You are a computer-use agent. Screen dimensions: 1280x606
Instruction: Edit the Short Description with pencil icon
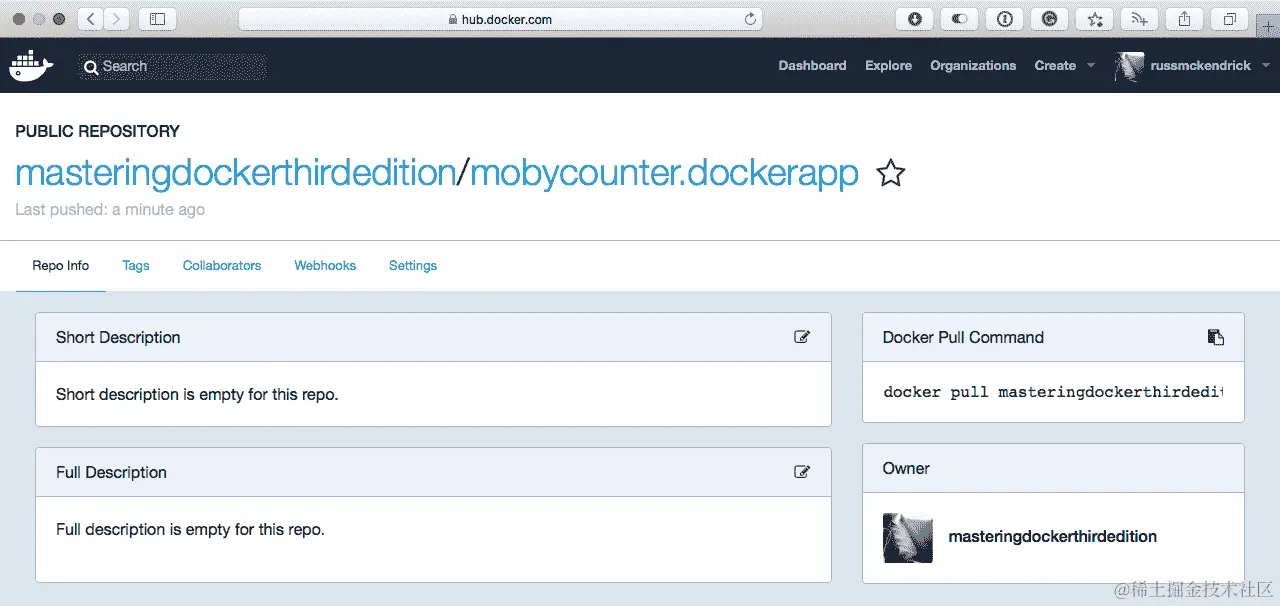[802, 337]
